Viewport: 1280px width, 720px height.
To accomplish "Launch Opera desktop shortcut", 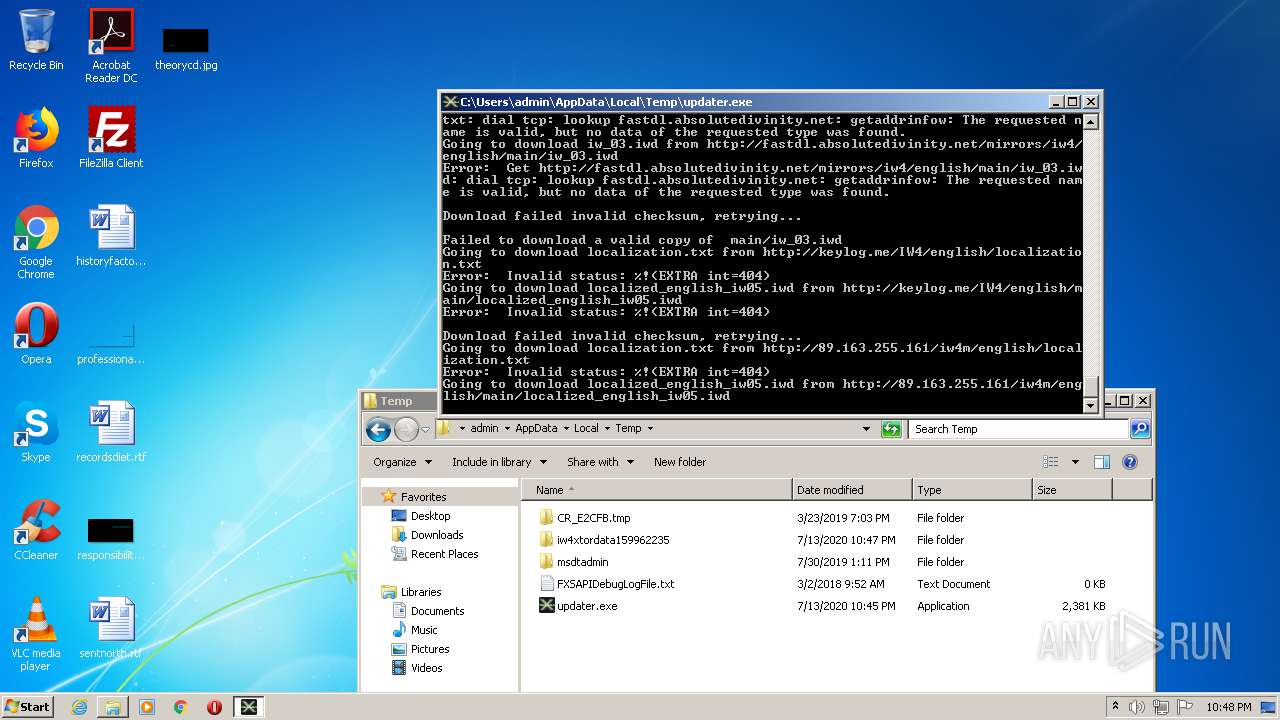I will 36,334.
